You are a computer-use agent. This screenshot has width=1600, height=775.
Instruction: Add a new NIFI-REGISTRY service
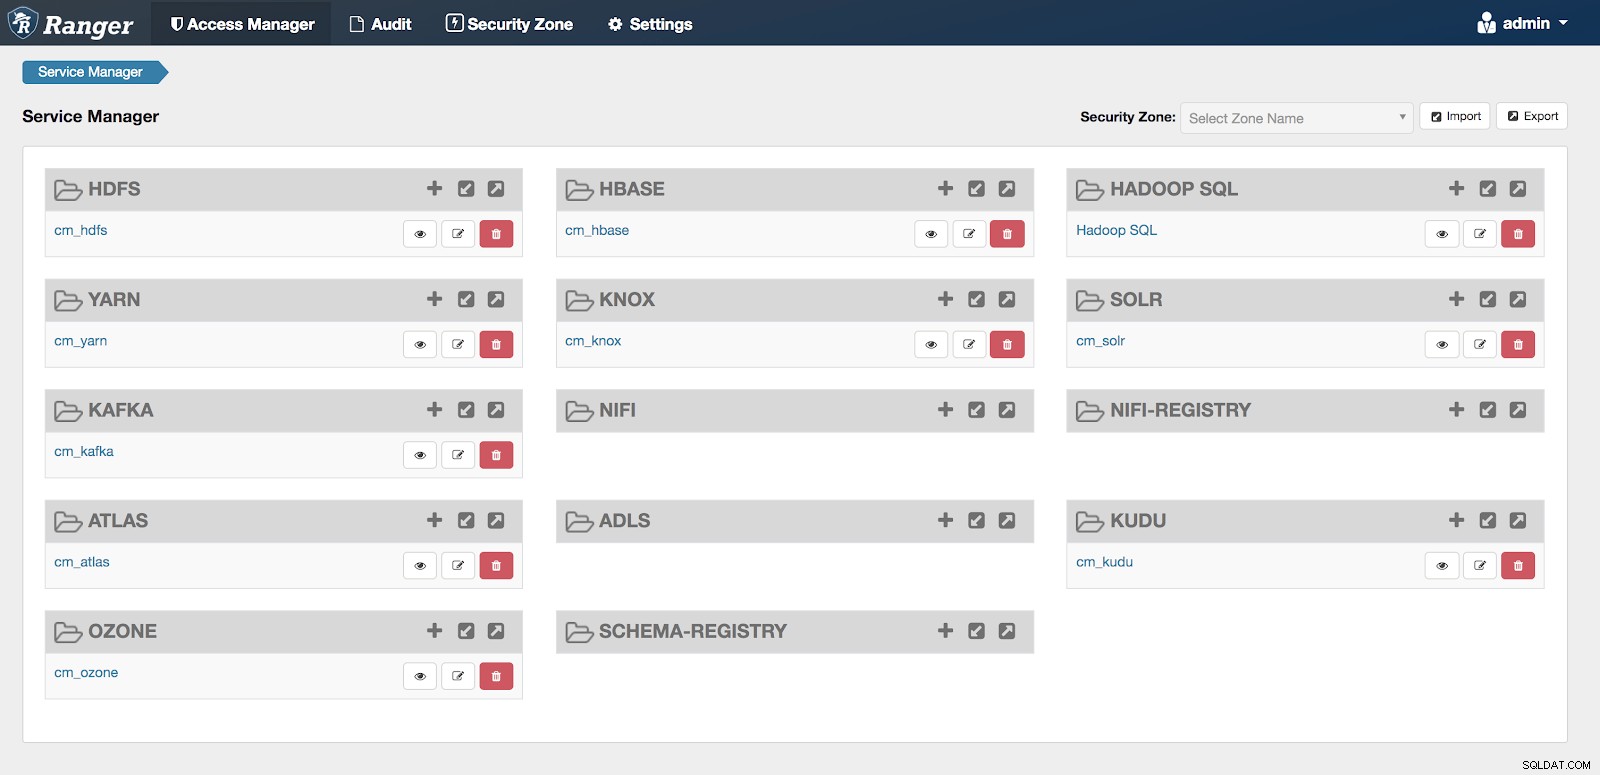coord(1456,410)
